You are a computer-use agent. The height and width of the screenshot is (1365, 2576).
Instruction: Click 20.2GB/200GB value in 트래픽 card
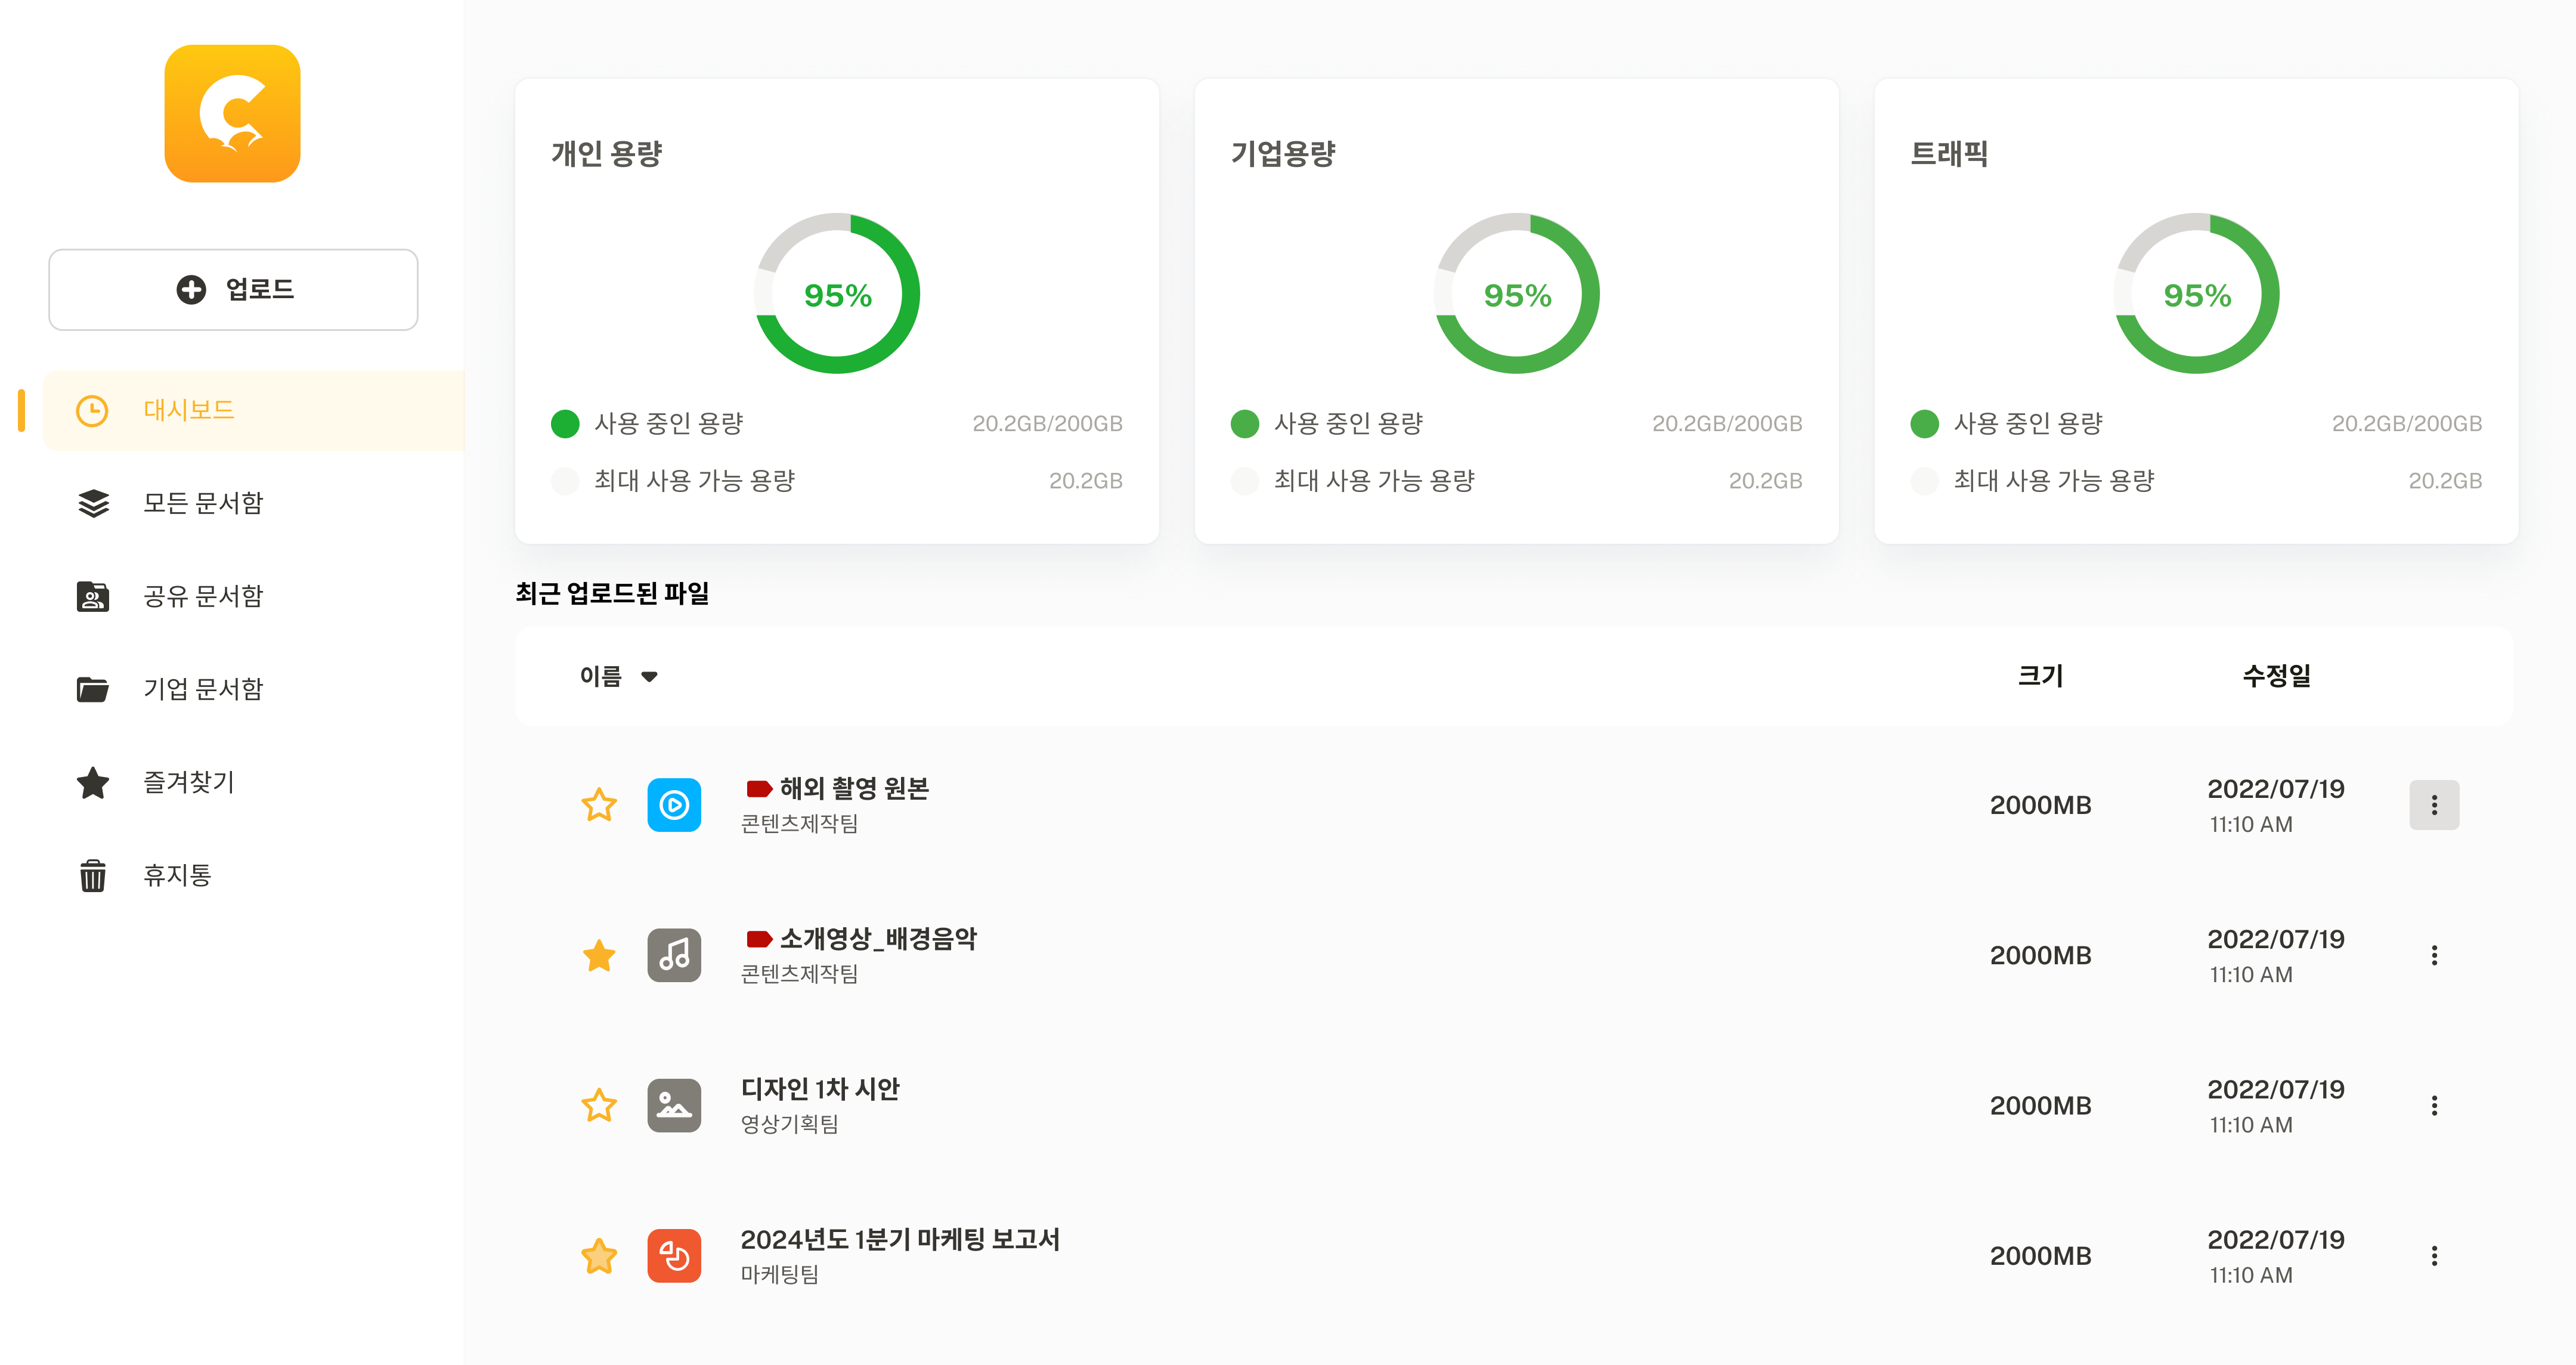(x=2407, y=424)
